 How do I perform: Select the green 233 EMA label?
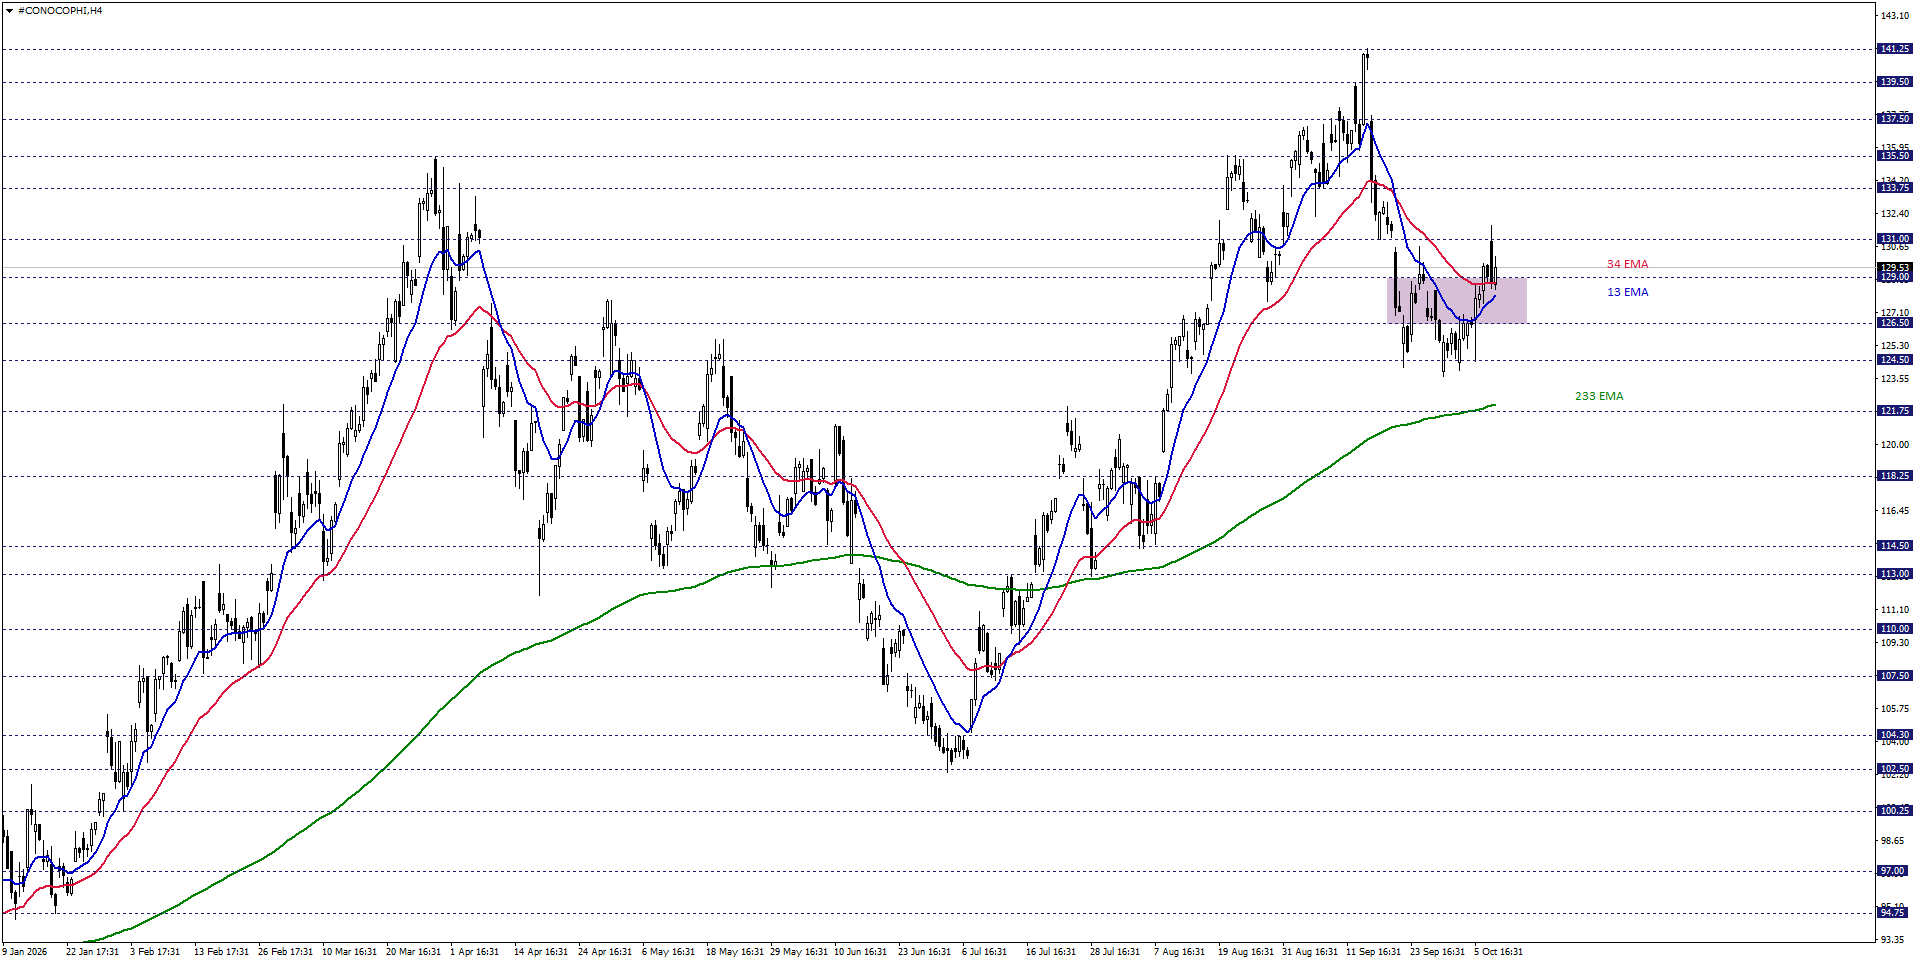click(1599, 396)
